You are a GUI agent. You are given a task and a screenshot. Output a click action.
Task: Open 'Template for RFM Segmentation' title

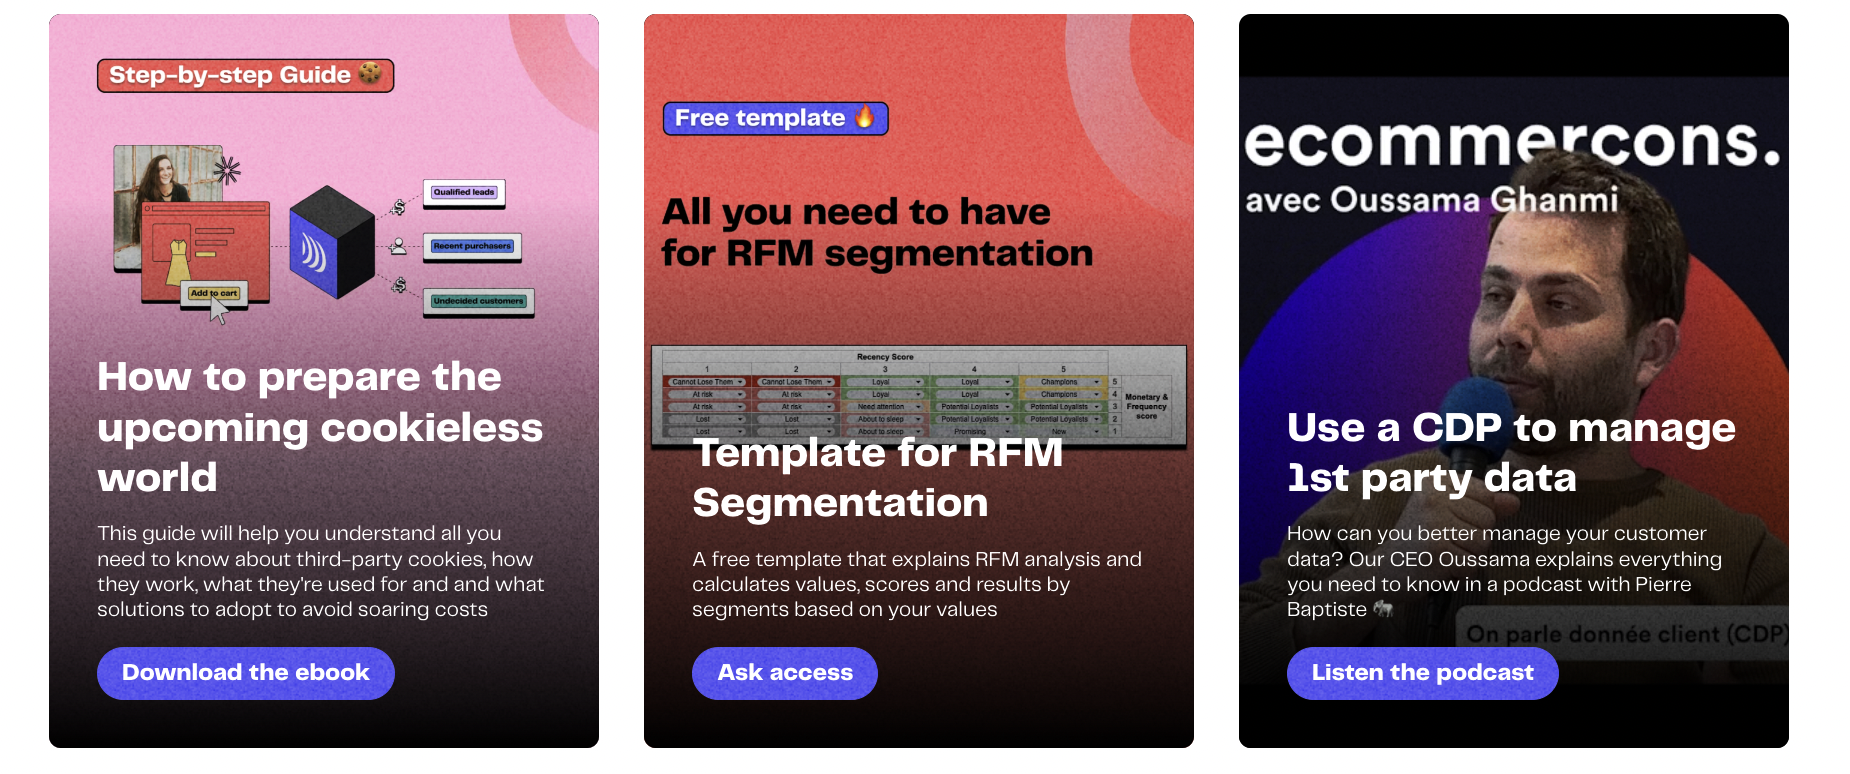point(878,477)
